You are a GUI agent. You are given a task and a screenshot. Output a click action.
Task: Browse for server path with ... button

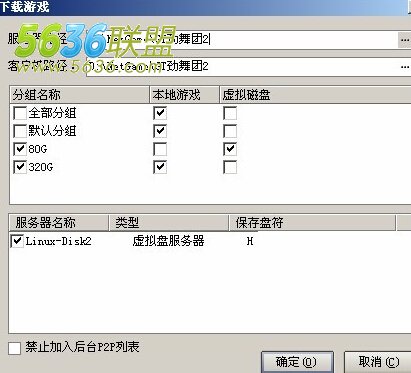click(x=405, y=40)
